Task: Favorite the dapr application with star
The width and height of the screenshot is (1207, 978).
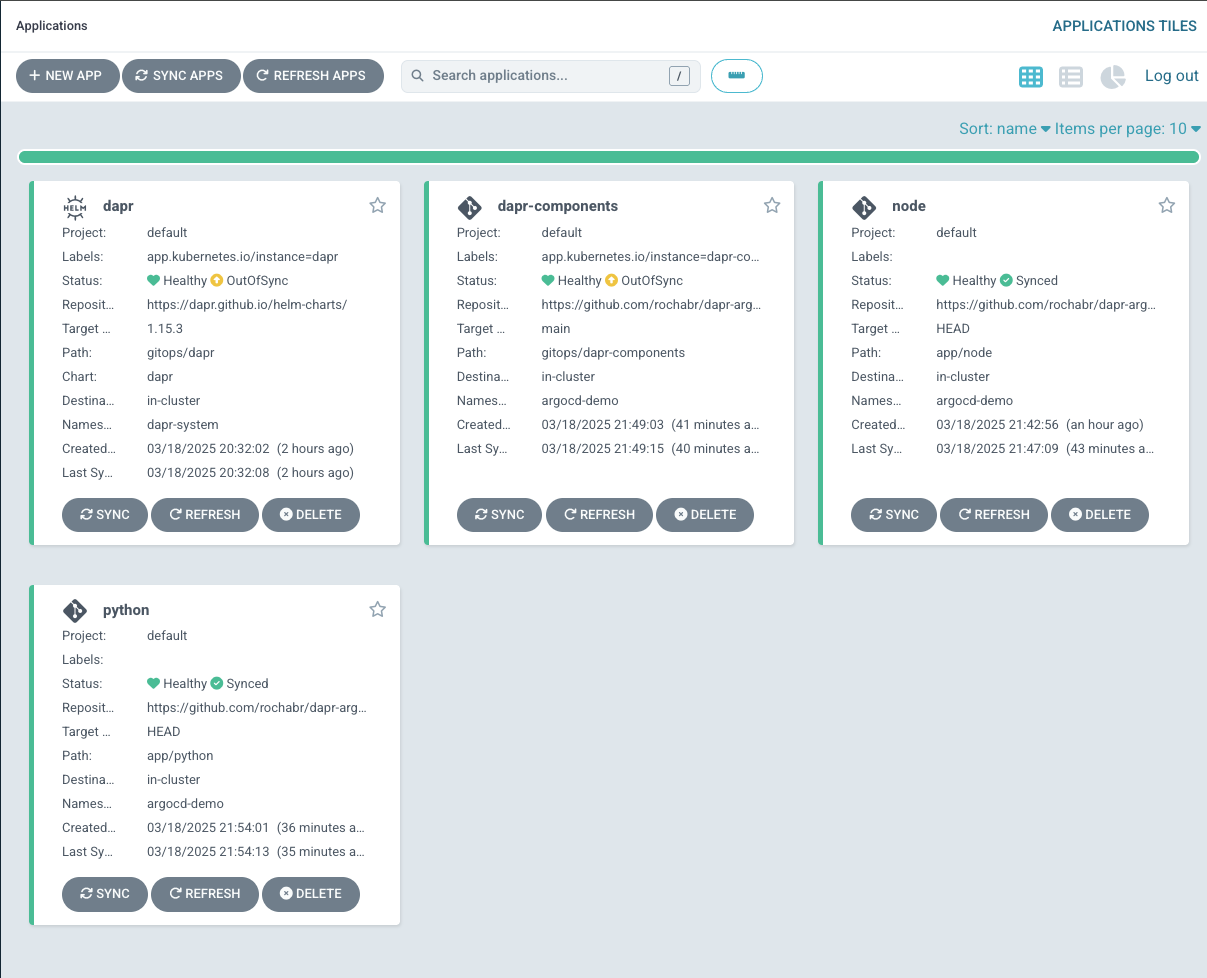Action: pyautogui.click(x=377, y=206)
